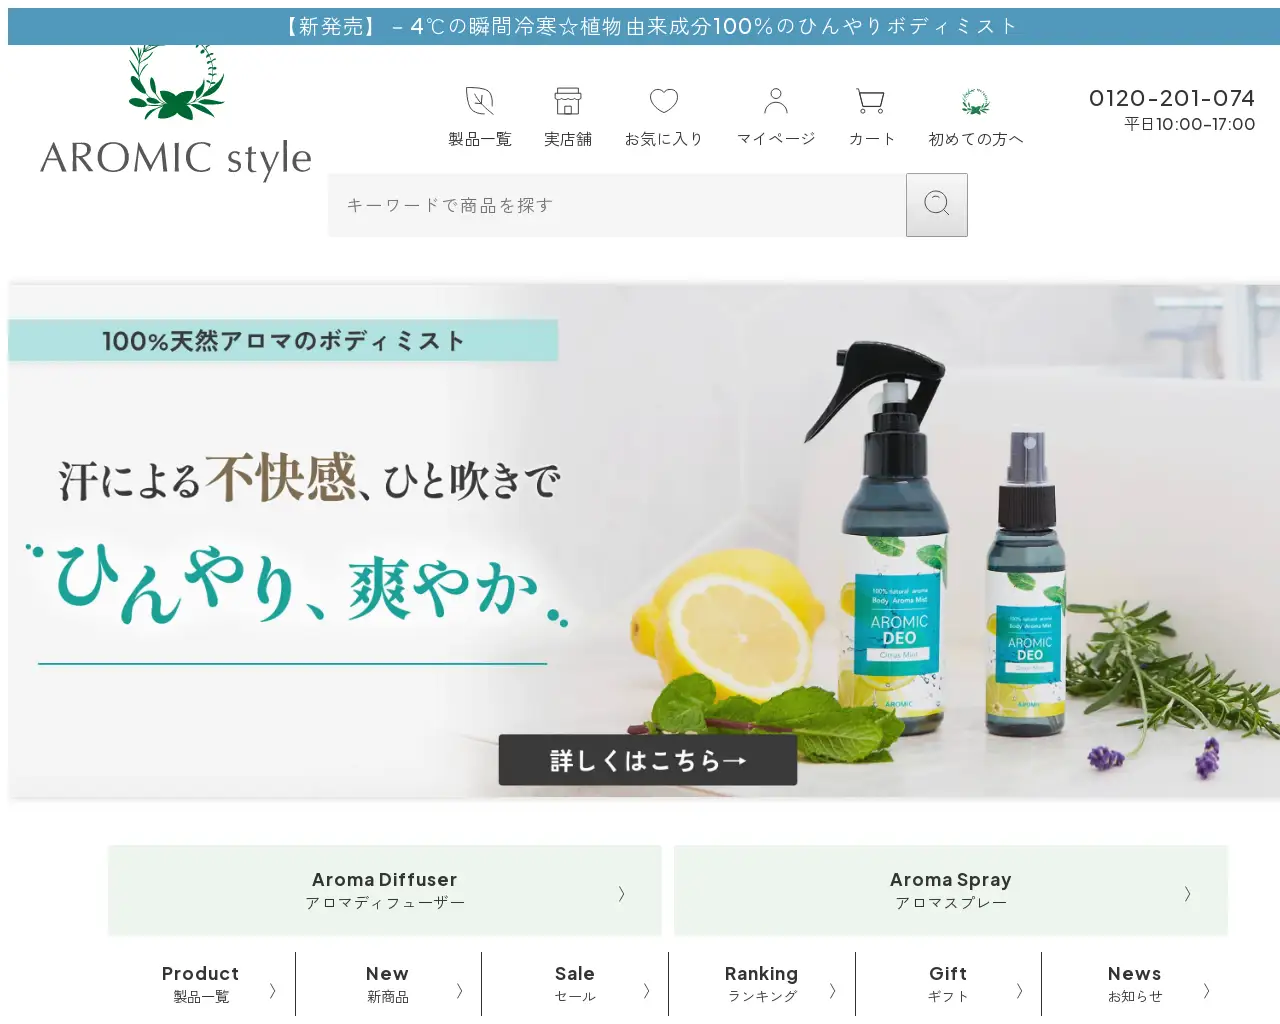
Task: Click the search magnifier icon
Action: 935,204
